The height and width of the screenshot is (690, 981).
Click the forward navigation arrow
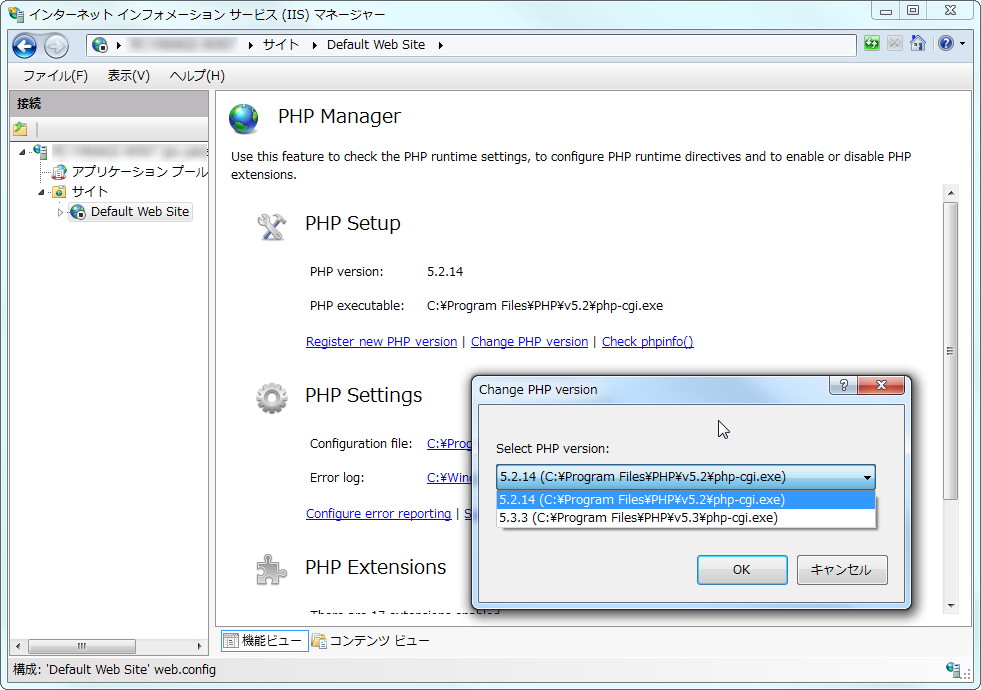click(56, 45)
